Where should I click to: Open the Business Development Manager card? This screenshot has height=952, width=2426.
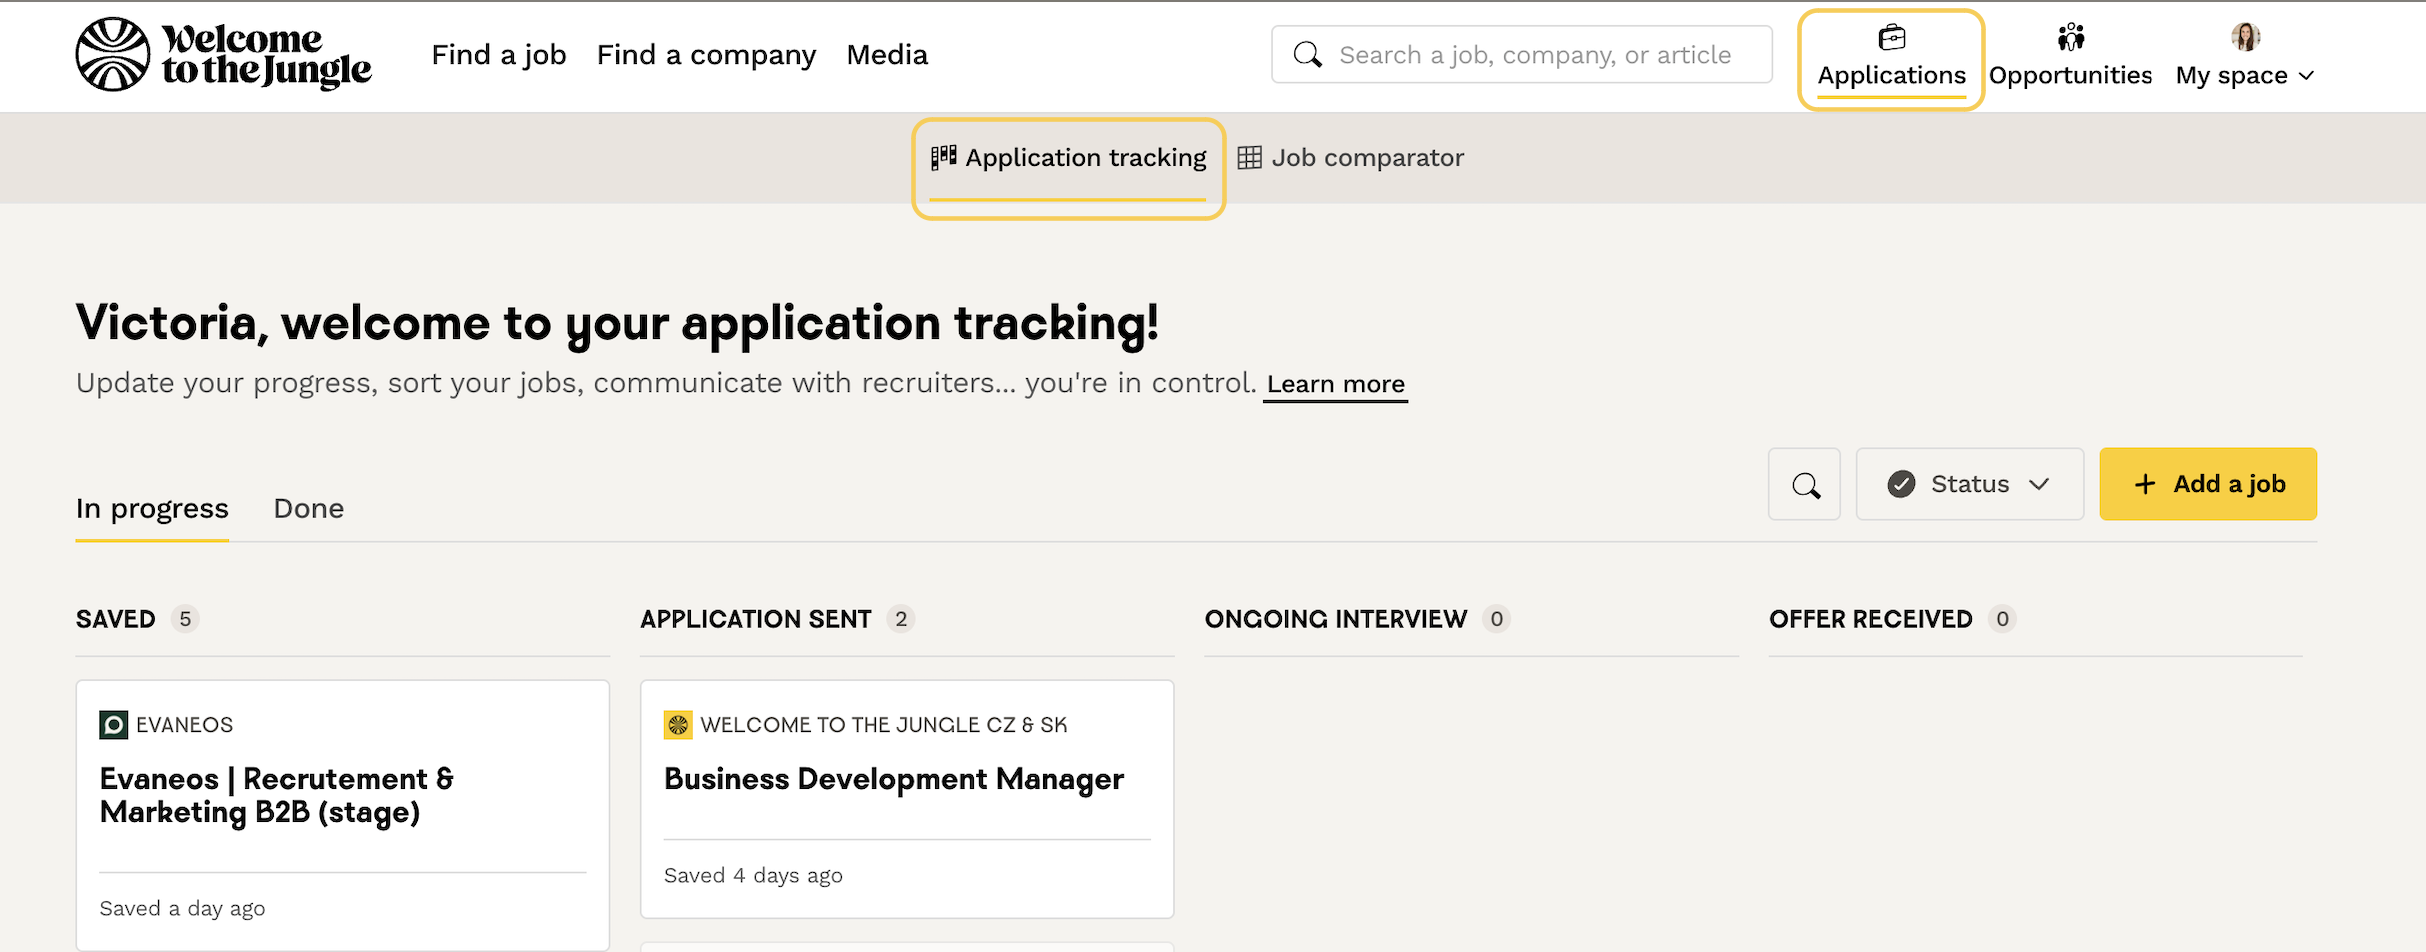[x=894, y=780]
